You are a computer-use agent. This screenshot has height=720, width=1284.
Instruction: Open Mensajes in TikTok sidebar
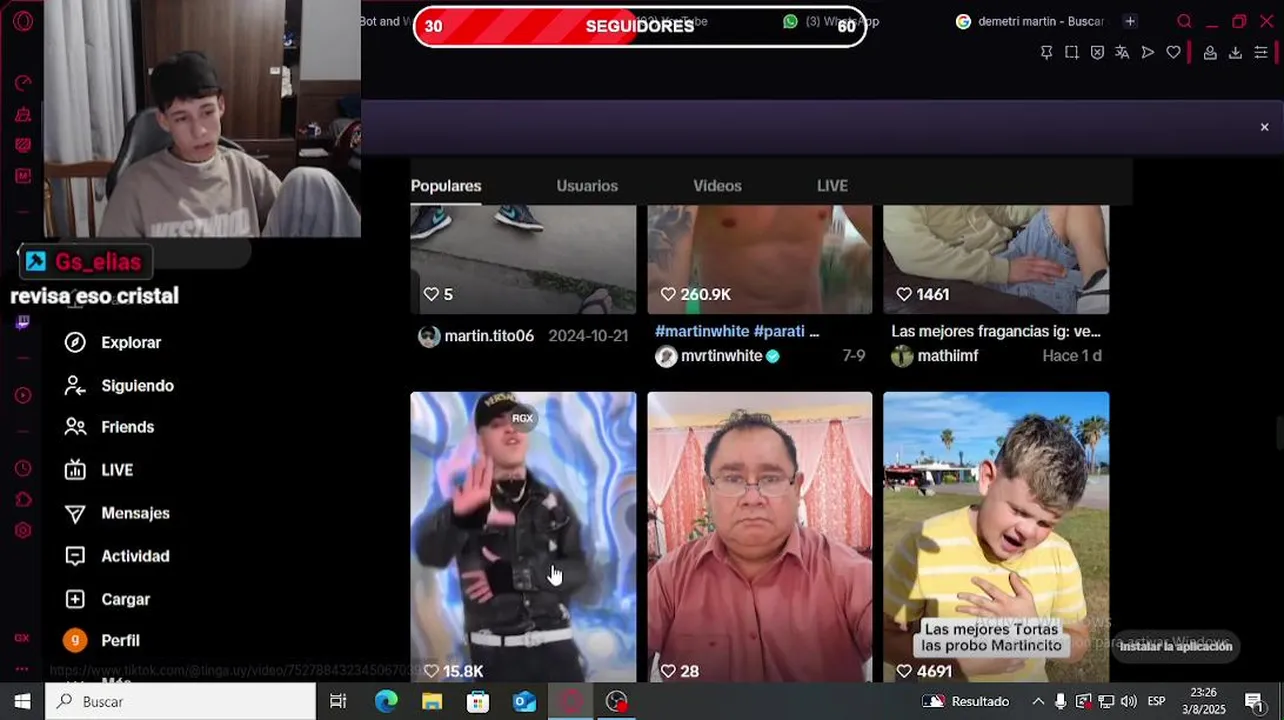click(116, 513)
